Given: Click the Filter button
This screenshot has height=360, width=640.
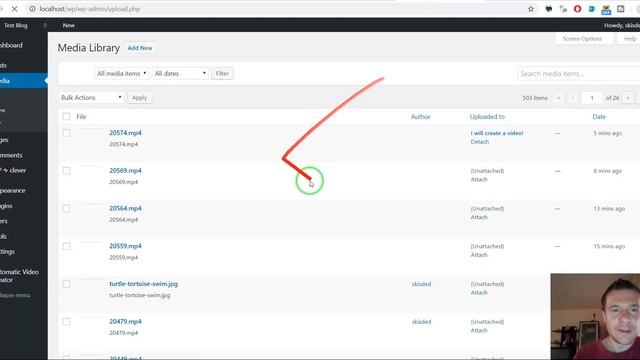Looking at the screenshot, I should [x=222, y=73].
